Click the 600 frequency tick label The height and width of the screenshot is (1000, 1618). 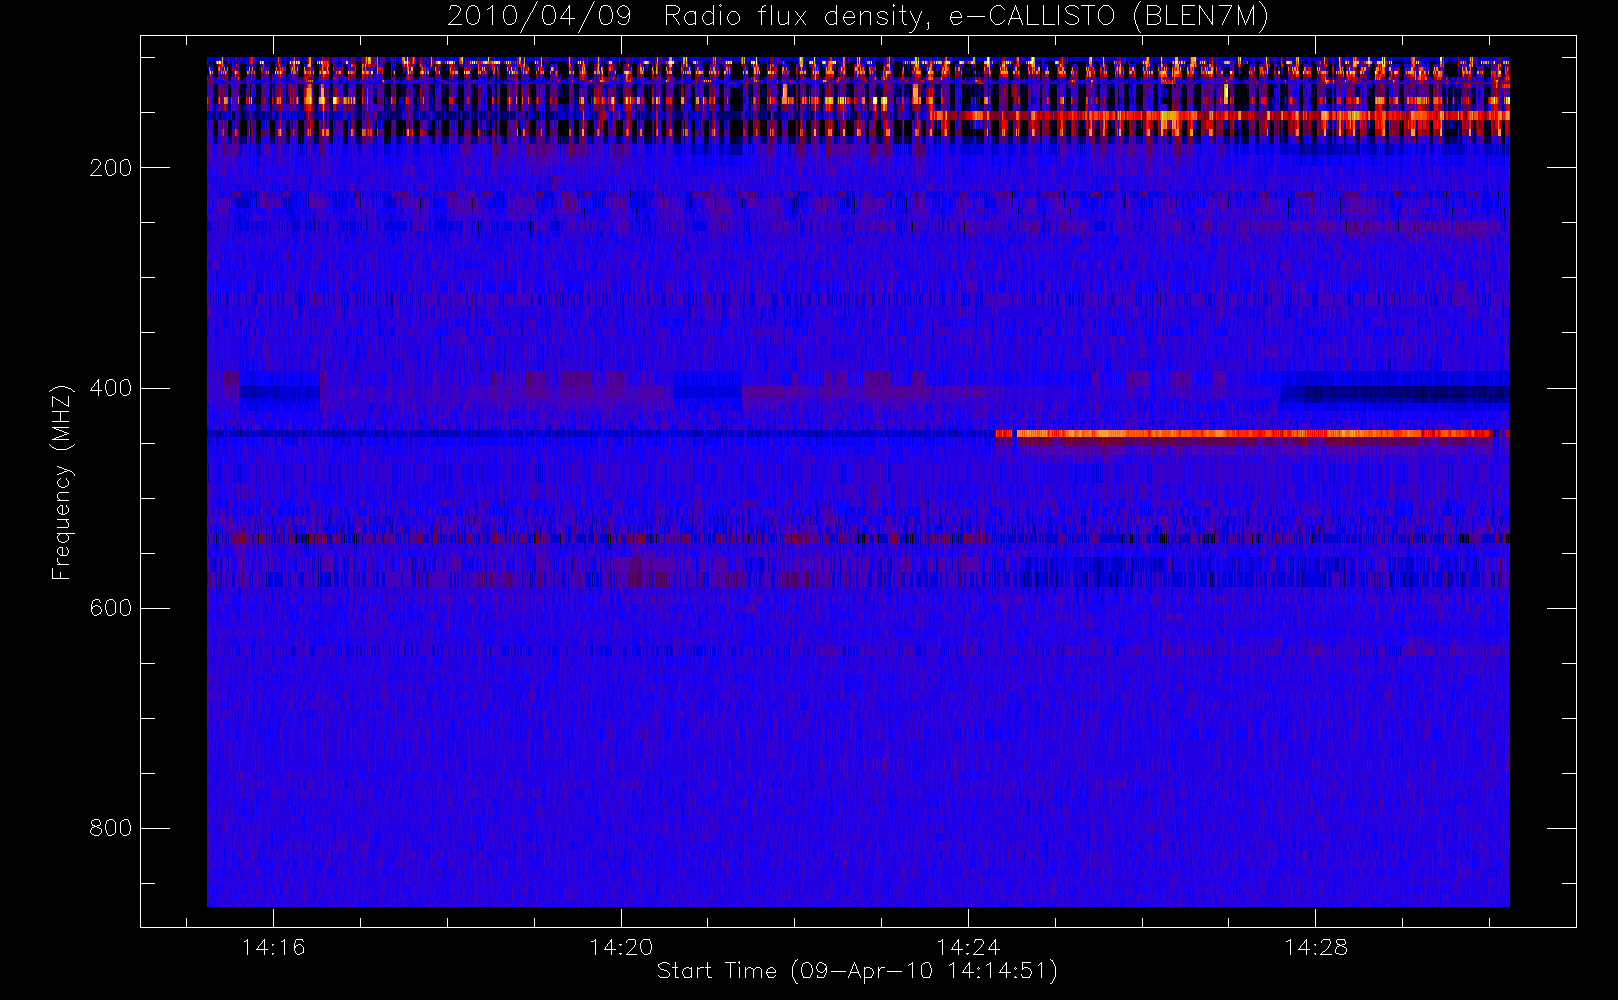coord(110,608)
